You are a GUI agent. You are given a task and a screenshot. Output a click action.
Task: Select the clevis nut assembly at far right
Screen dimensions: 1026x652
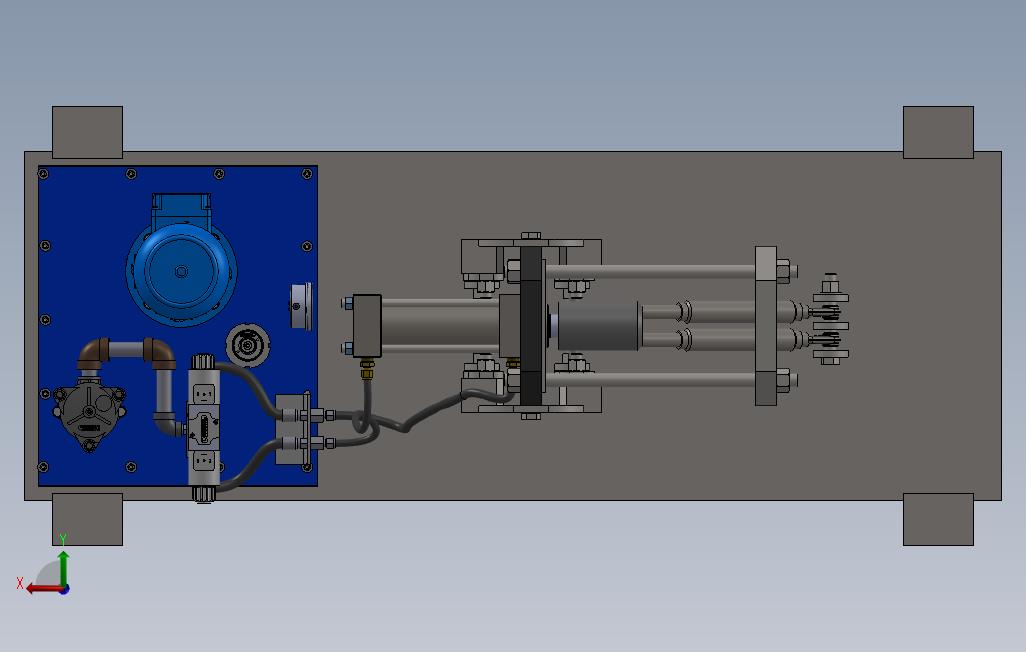tap(830, 320)
